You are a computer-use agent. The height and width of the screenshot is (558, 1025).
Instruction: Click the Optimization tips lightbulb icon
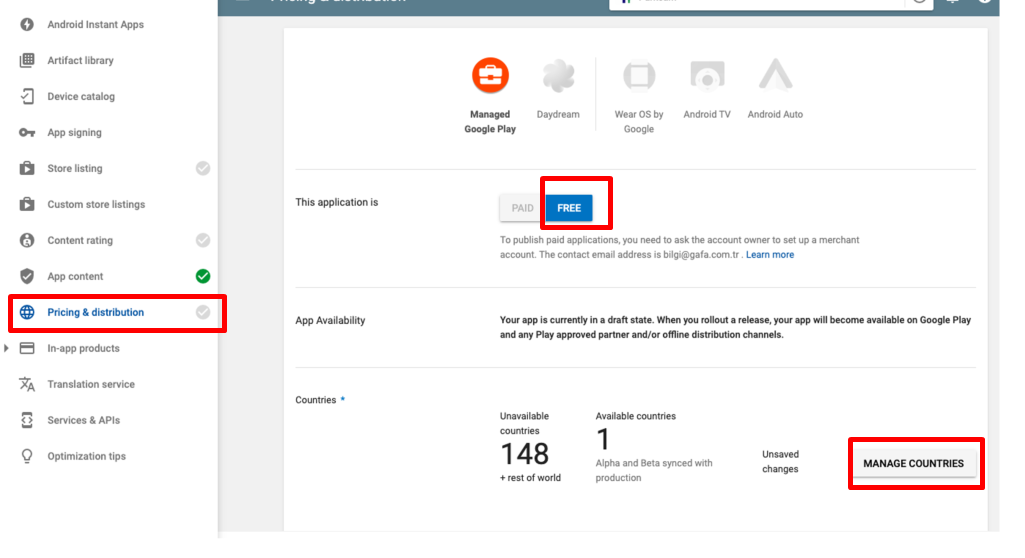(x=27, y=456)
